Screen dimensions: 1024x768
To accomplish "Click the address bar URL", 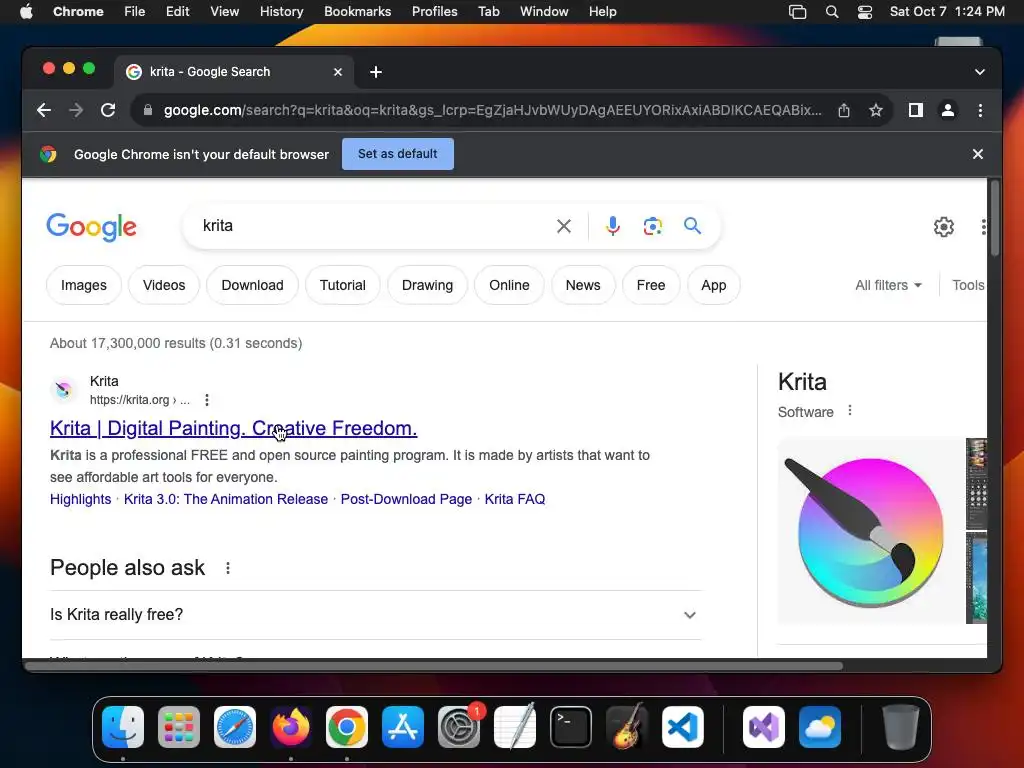I will coord(492,110).
